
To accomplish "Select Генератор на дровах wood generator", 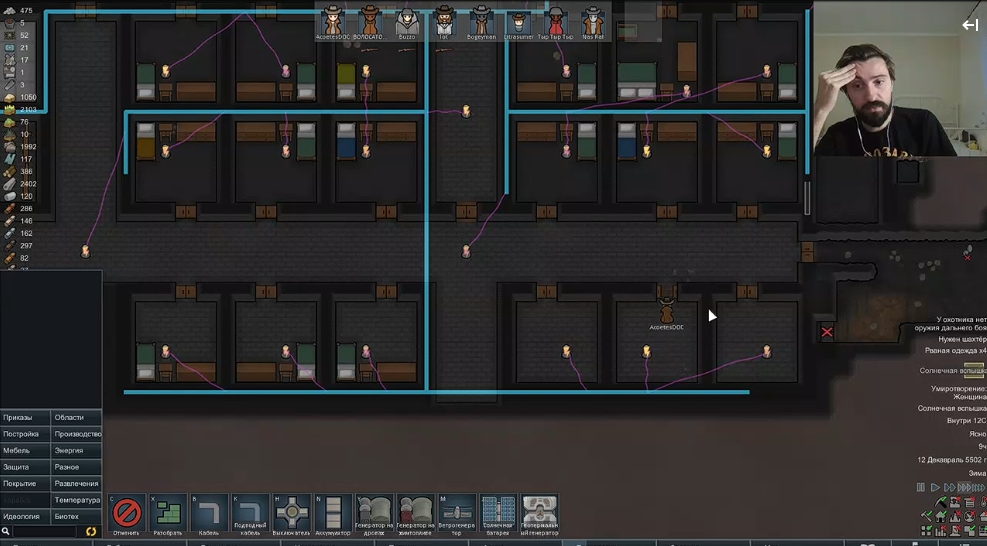I will point(374,513).
